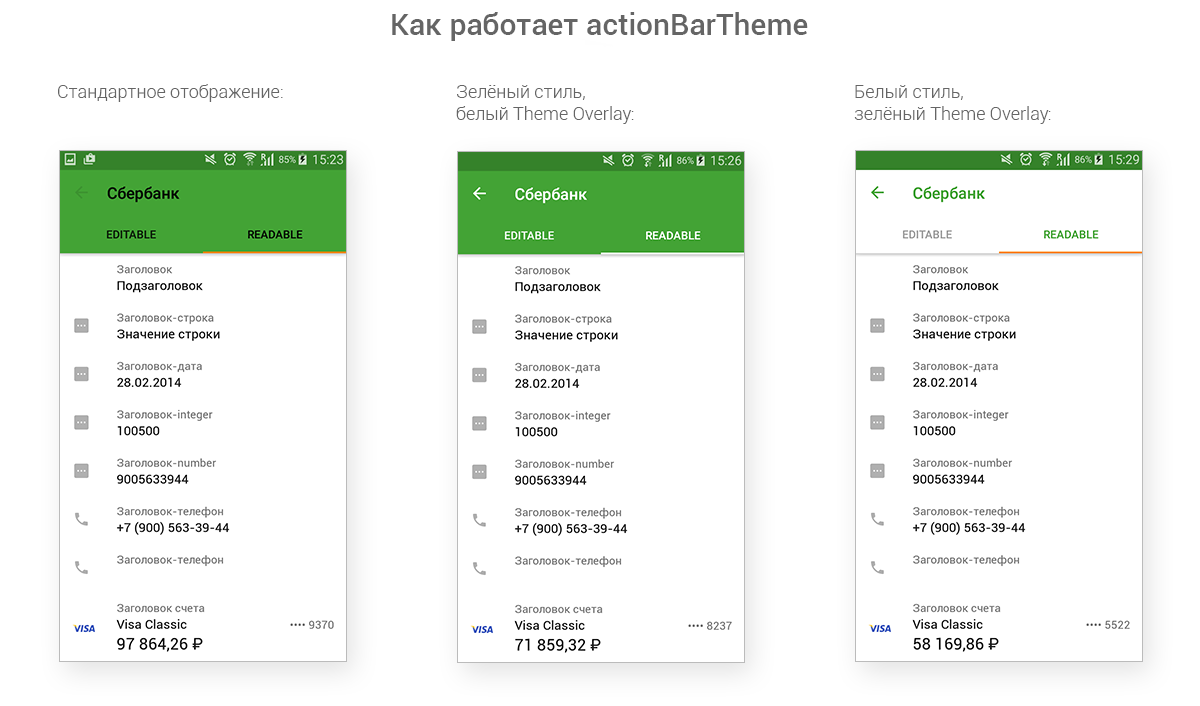Screen dimensions: 1200x706
Task: Click Заголовок-number row icon in 15:26 phone
Action: pyautogui.click(x=480, y=471)
